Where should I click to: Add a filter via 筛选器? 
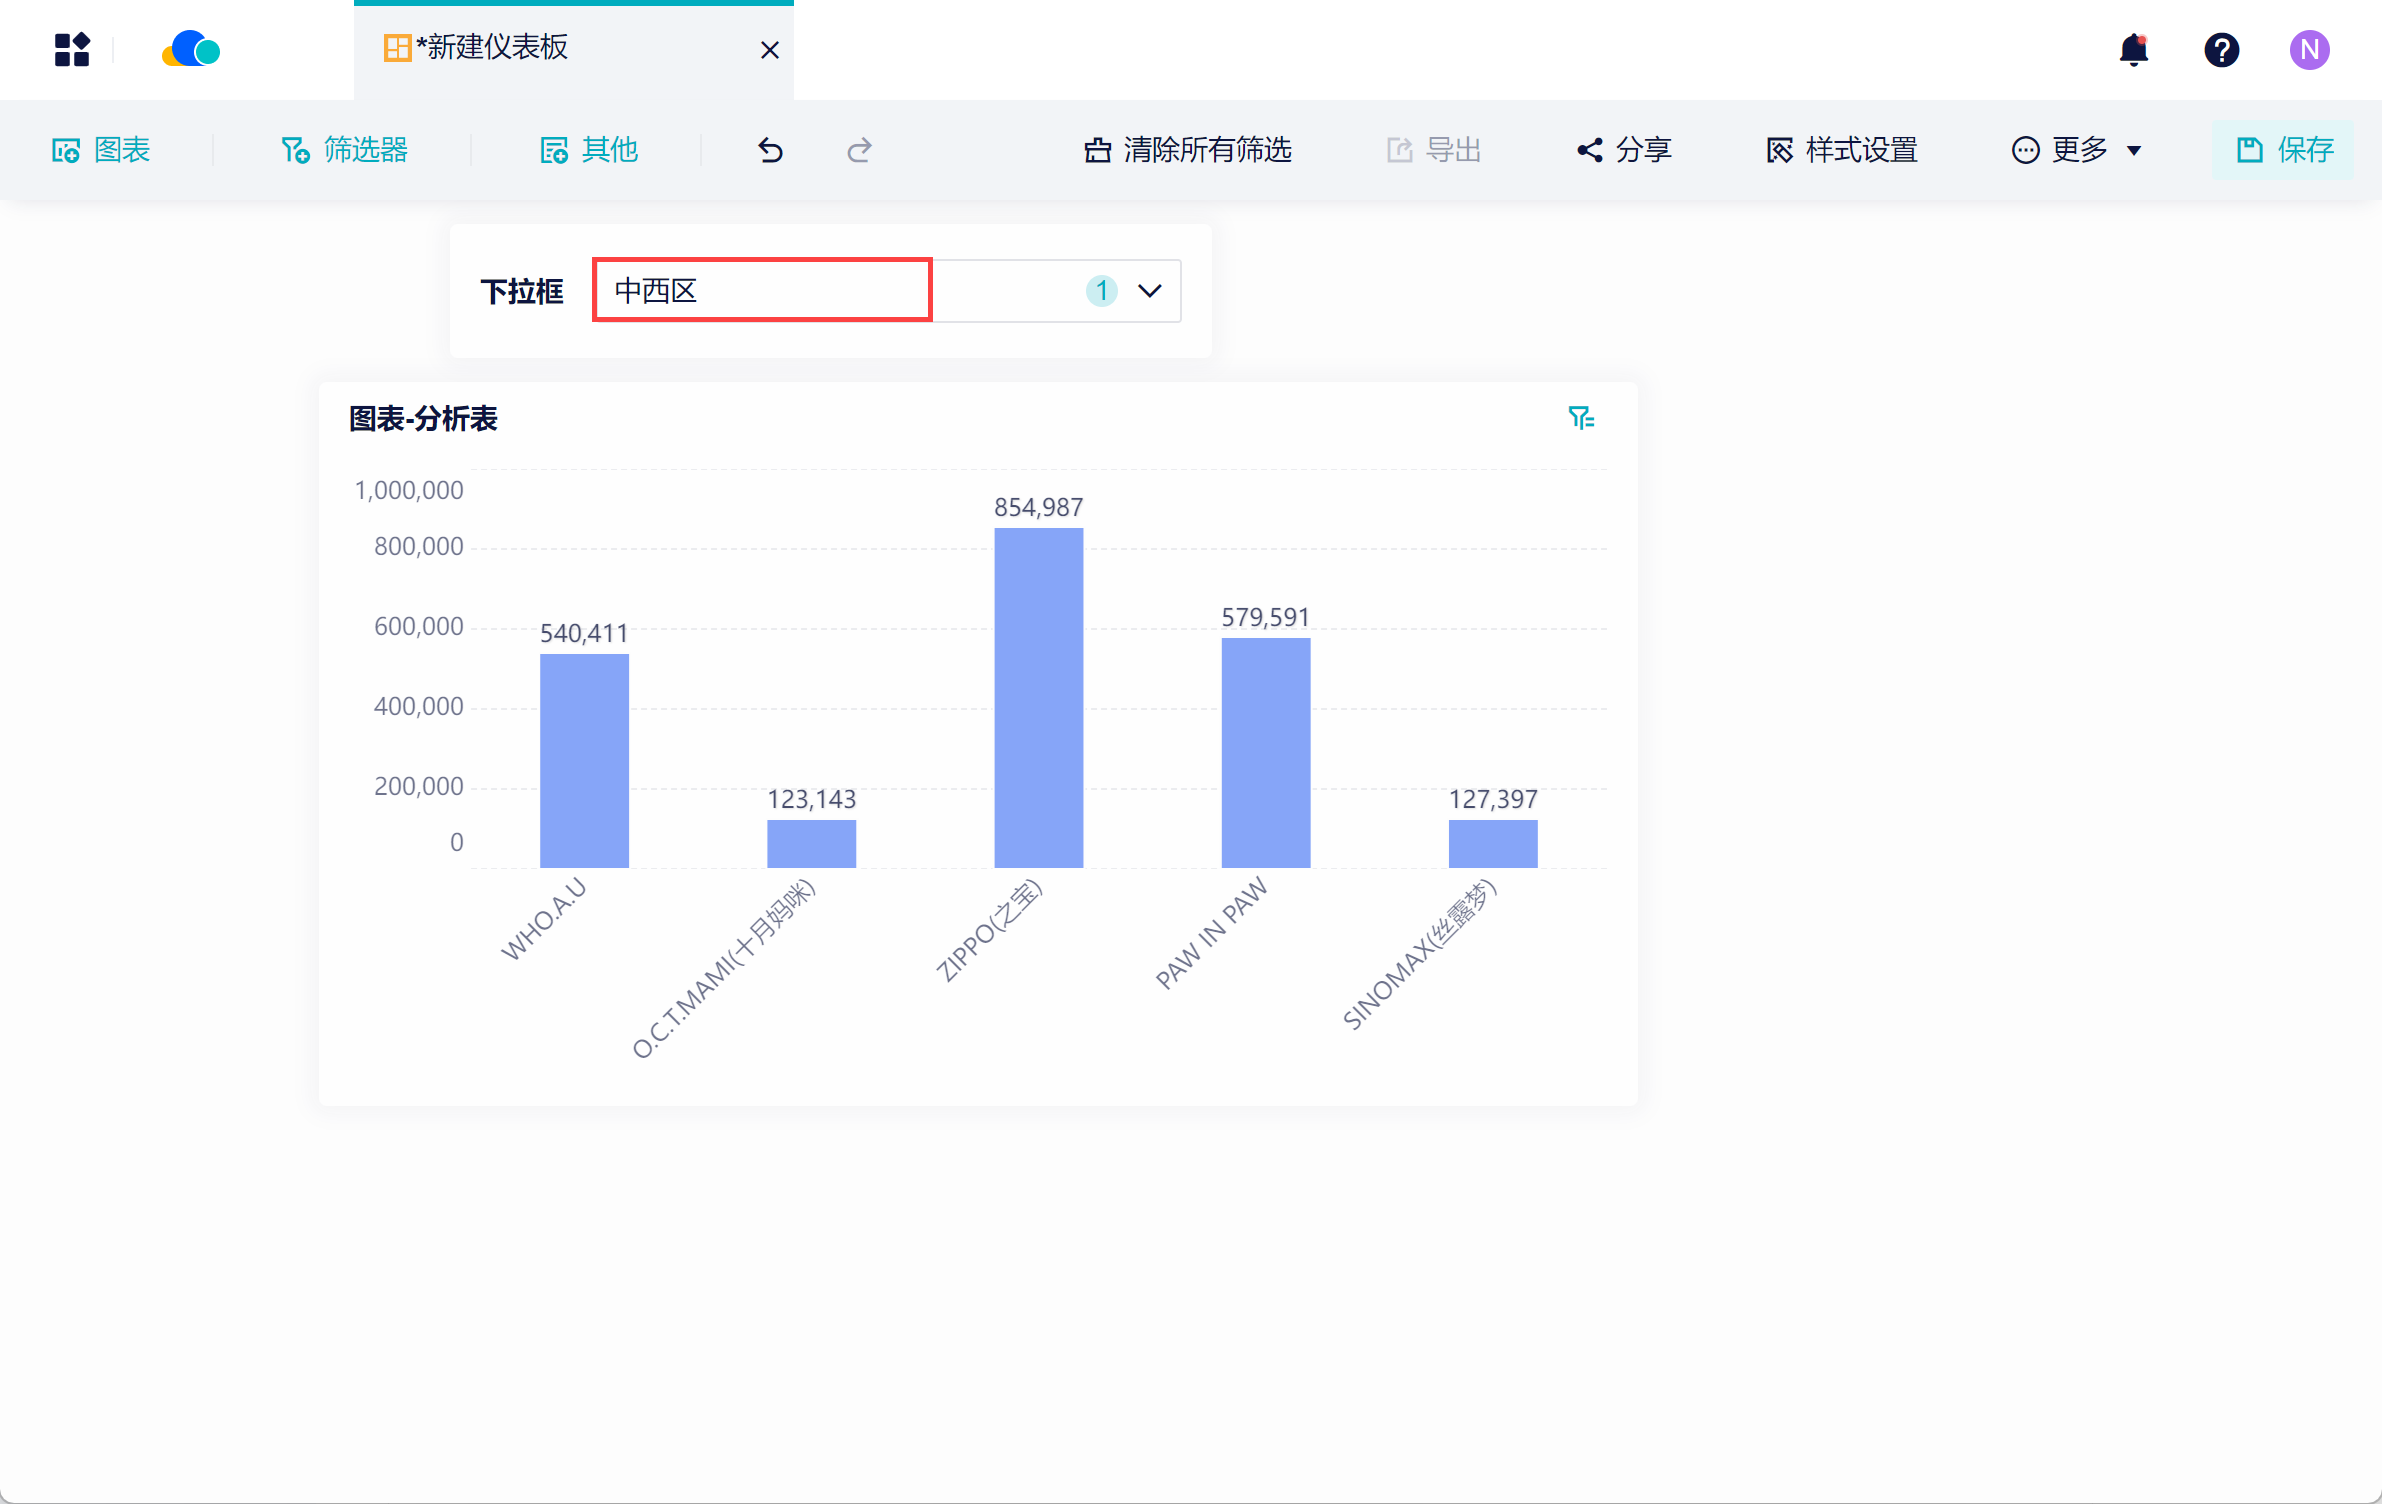[344, 150]
